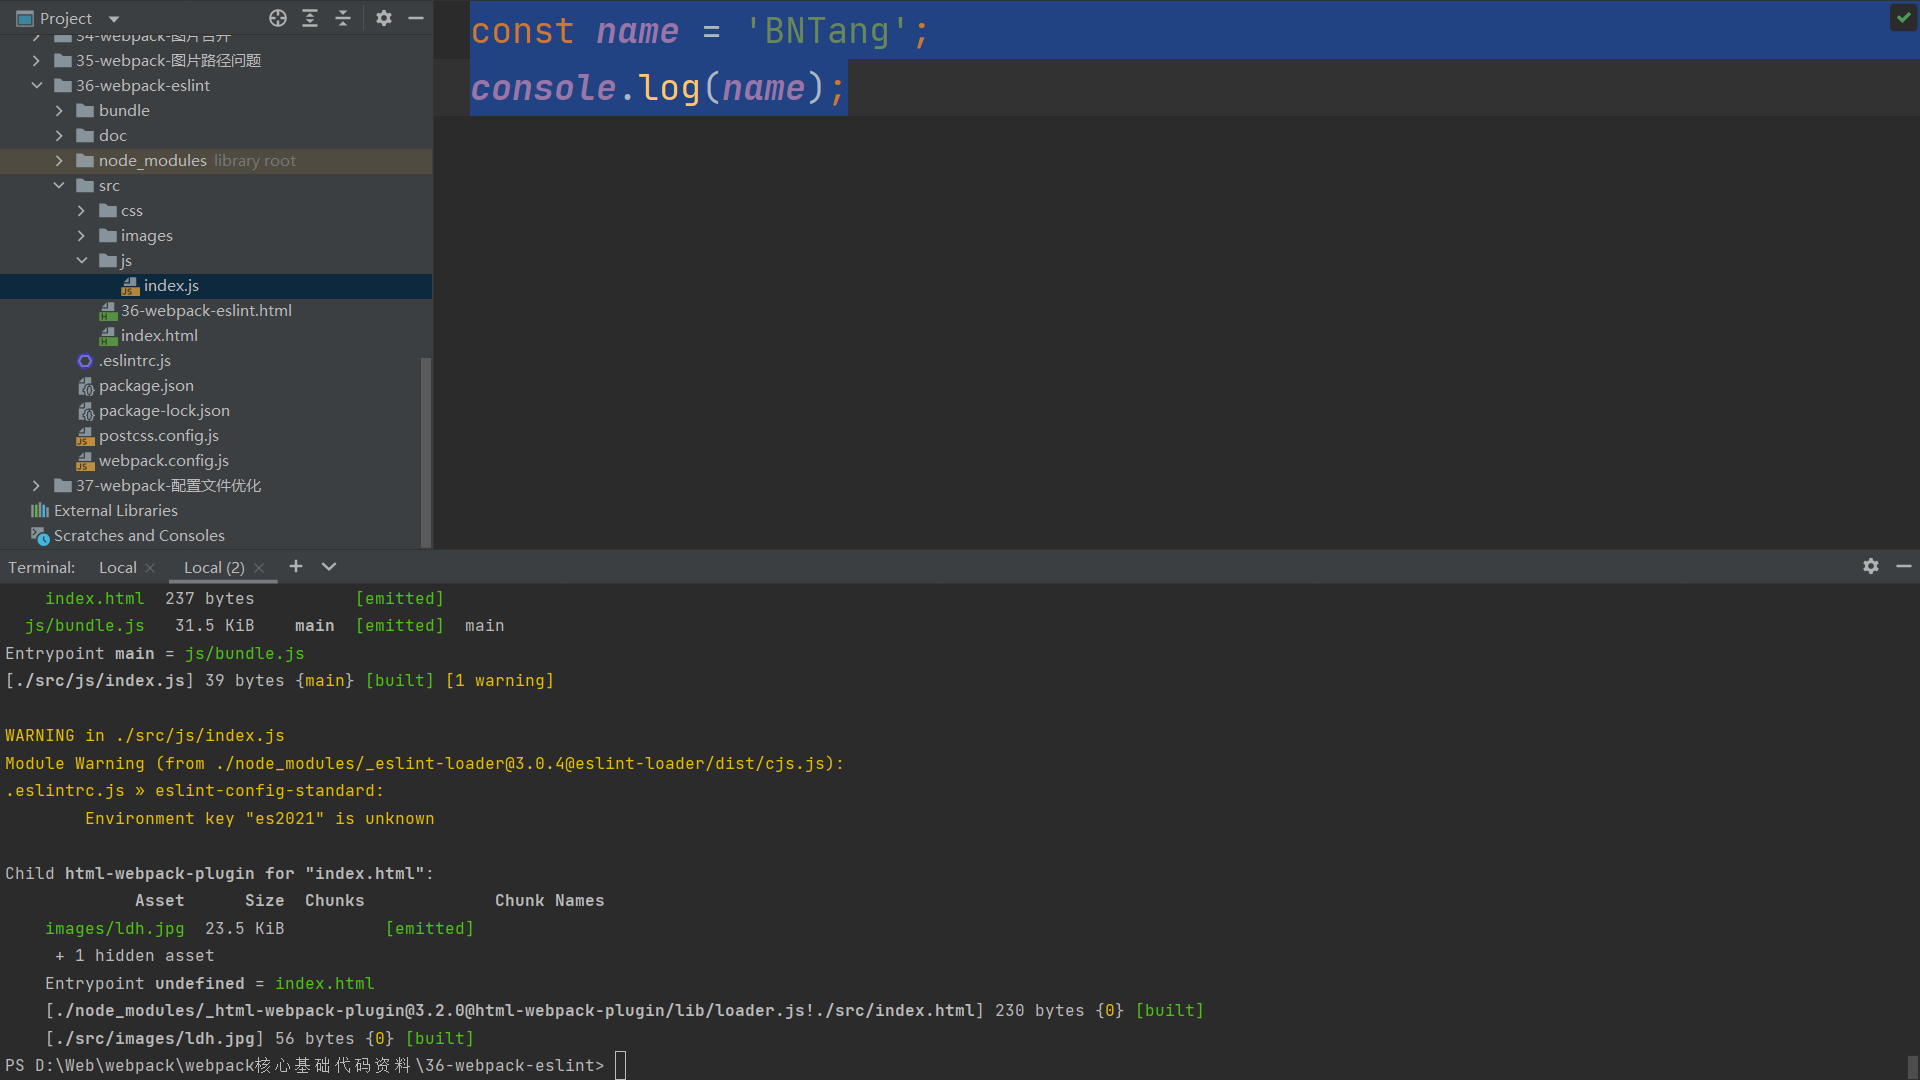Switch to the Local terminal tab
Screen dimensions: 1920x1080
[x=117, y=567]
